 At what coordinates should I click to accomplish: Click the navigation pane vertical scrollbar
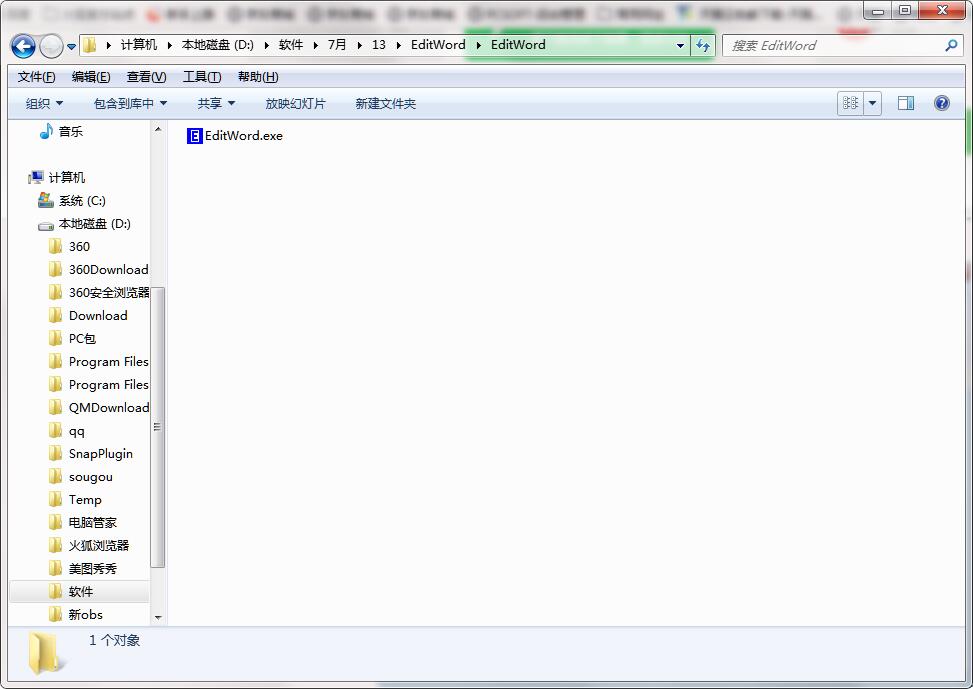[x=158, y=427]
